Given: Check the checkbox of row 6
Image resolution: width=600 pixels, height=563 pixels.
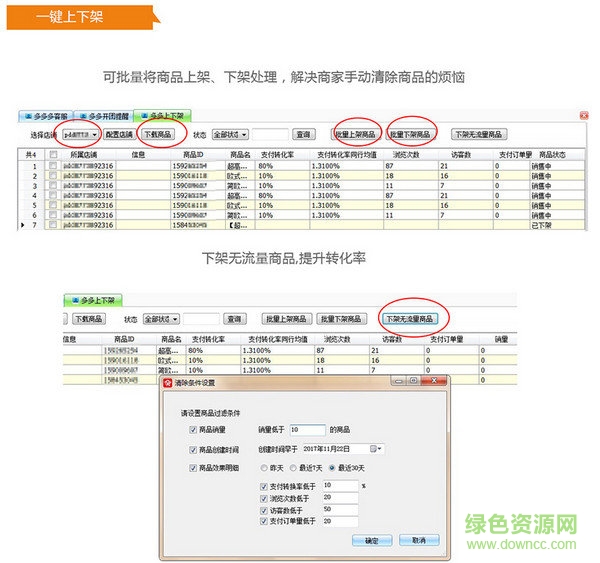Looking at the screenshot, I should pos(53,215).
